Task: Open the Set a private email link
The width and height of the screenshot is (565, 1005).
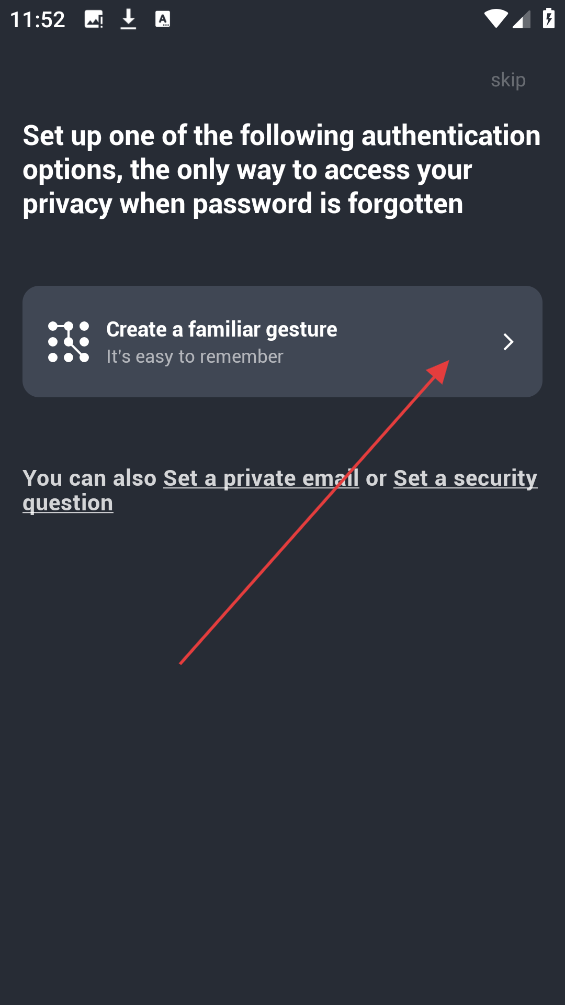Action: pyautogui.click(x=261, y=479)
